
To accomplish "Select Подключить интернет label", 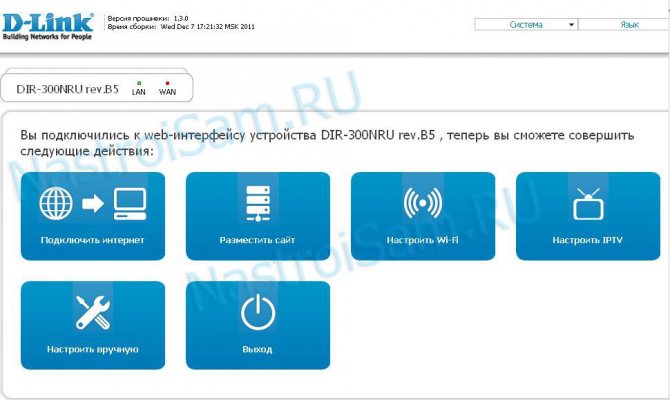I will (92, 240).
